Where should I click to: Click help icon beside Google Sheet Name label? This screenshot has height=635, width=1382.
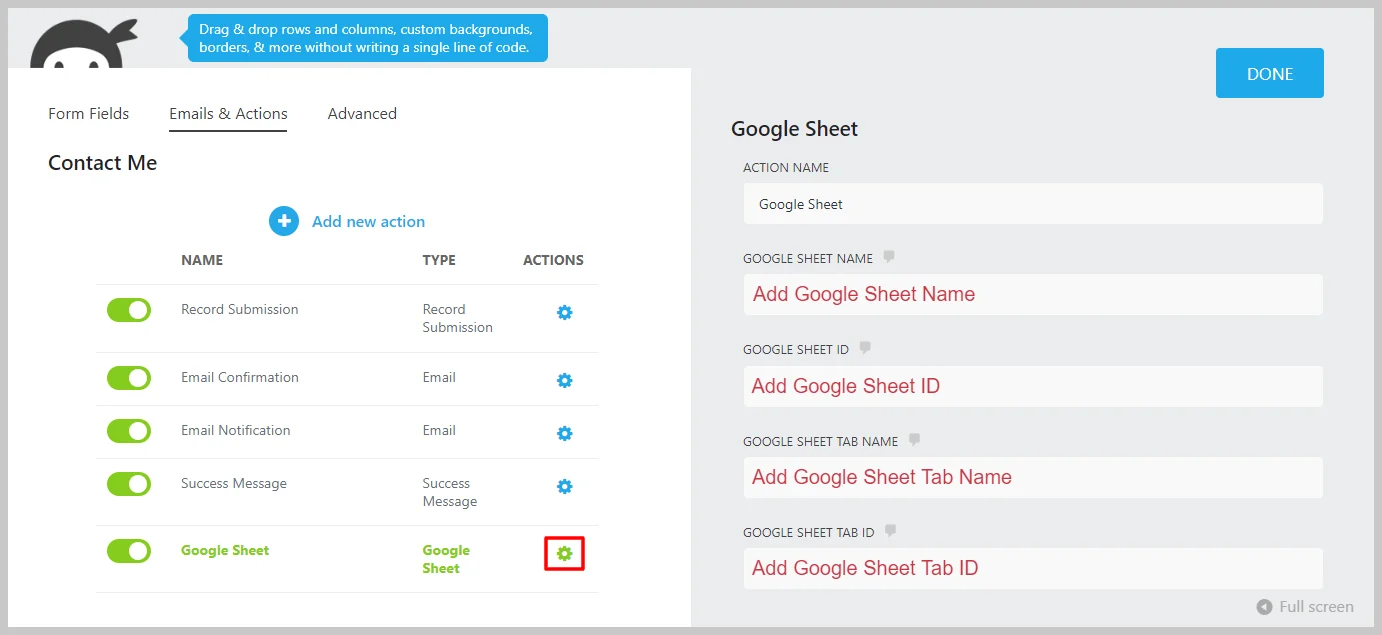click(x=889, y=257)
